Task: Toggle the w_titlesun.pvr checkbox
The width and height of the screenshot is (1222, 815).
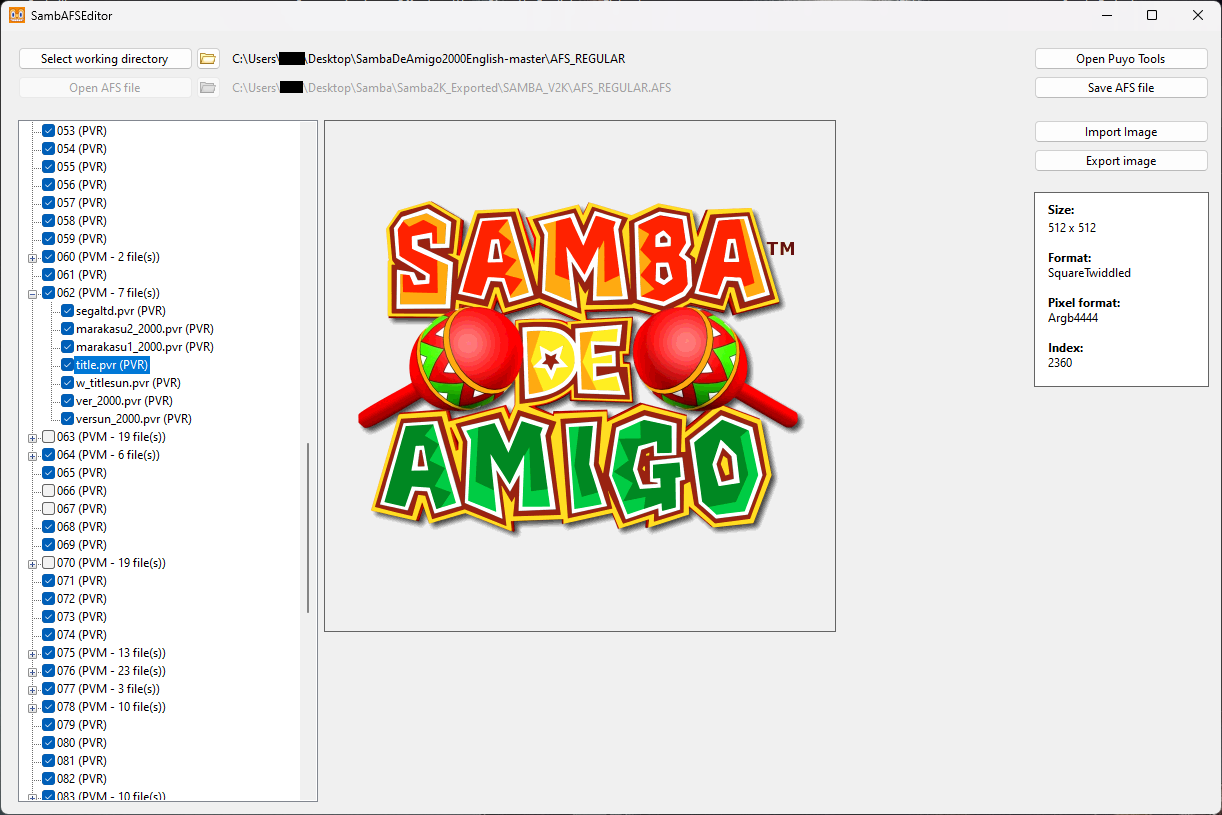Action: click(x=67, y=383)
